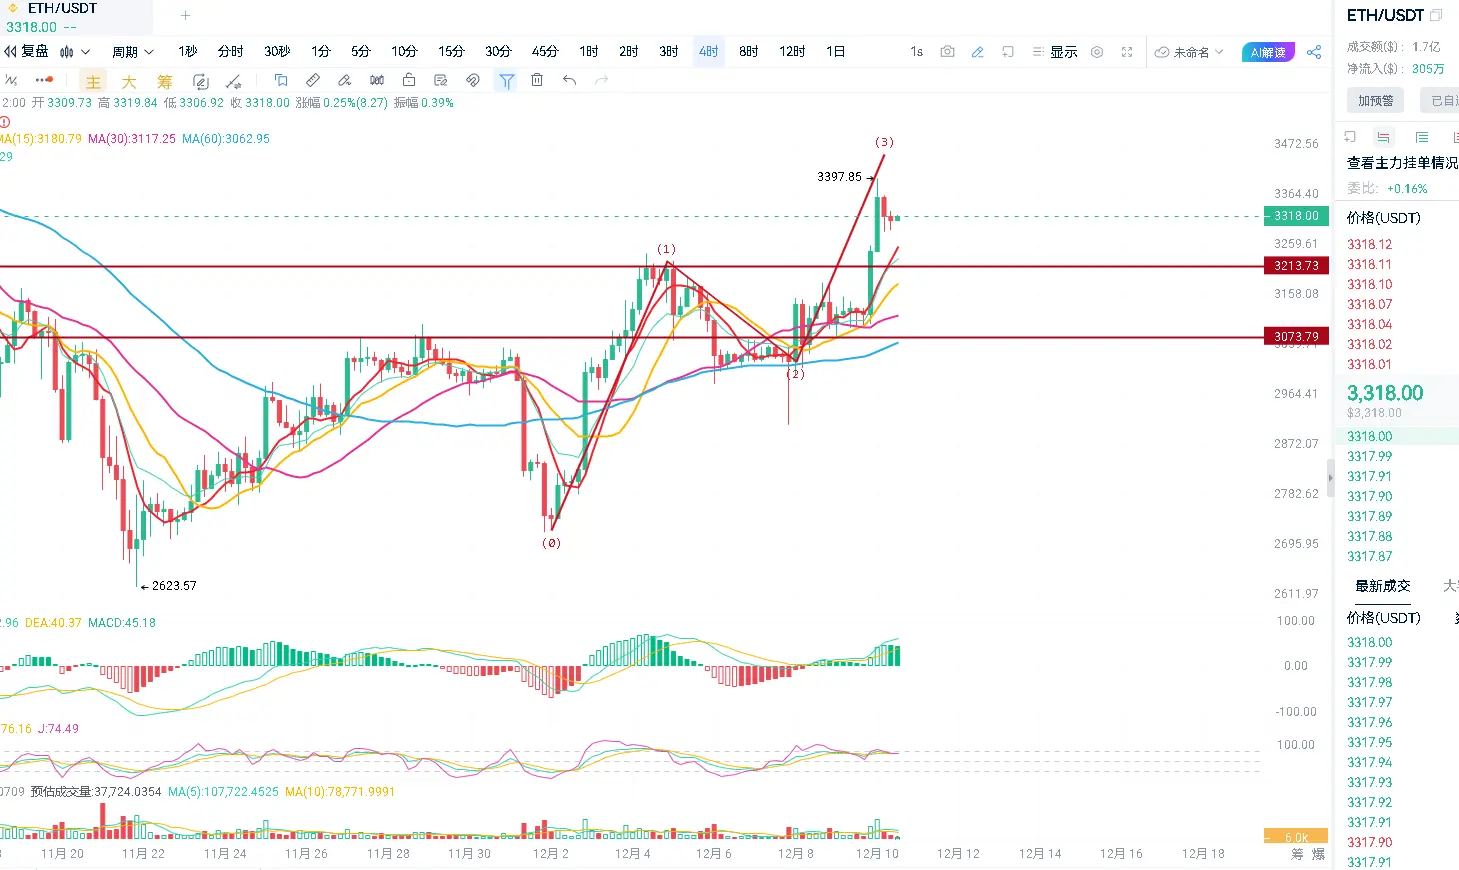Switch chart to 15分 interval
The width and height of the screenshot is (1459, 870).
pos(451,52)
